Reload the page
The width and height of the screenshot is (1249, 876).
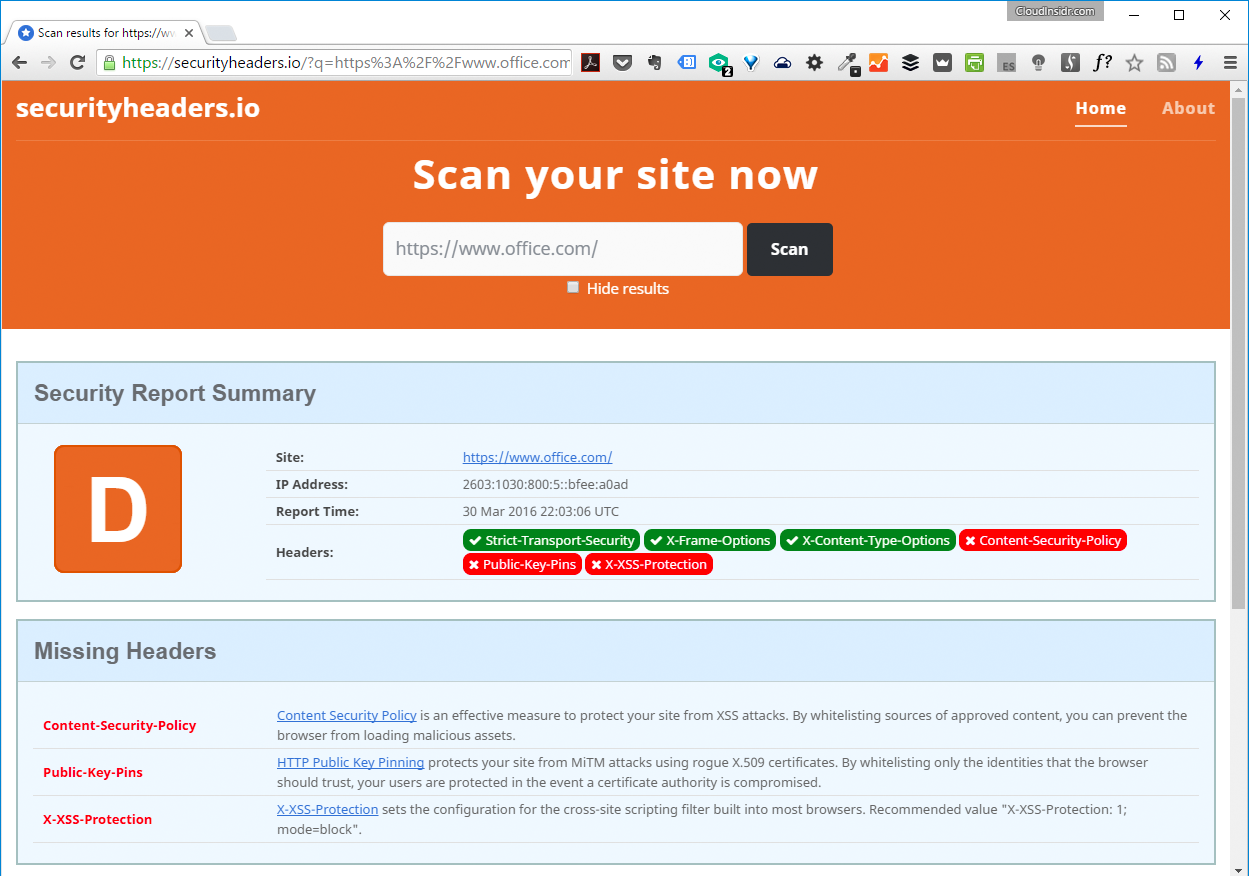[x=77, y=63]
